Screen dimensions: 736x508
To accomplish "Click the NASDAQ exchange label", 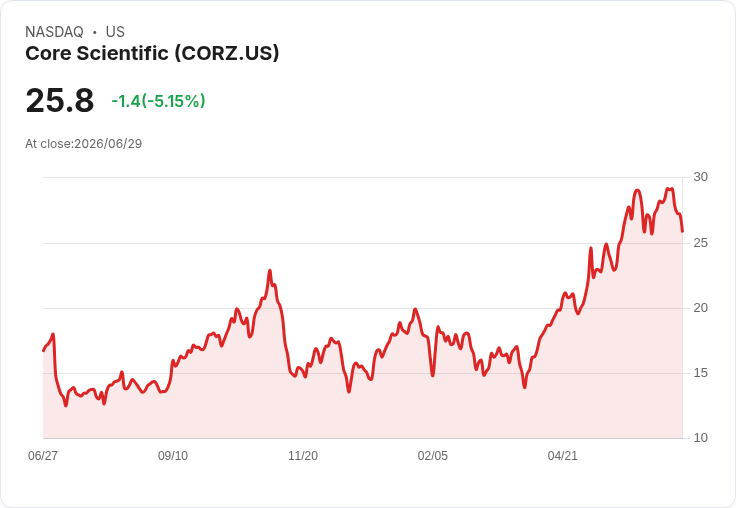I will [x=54, y=32].
